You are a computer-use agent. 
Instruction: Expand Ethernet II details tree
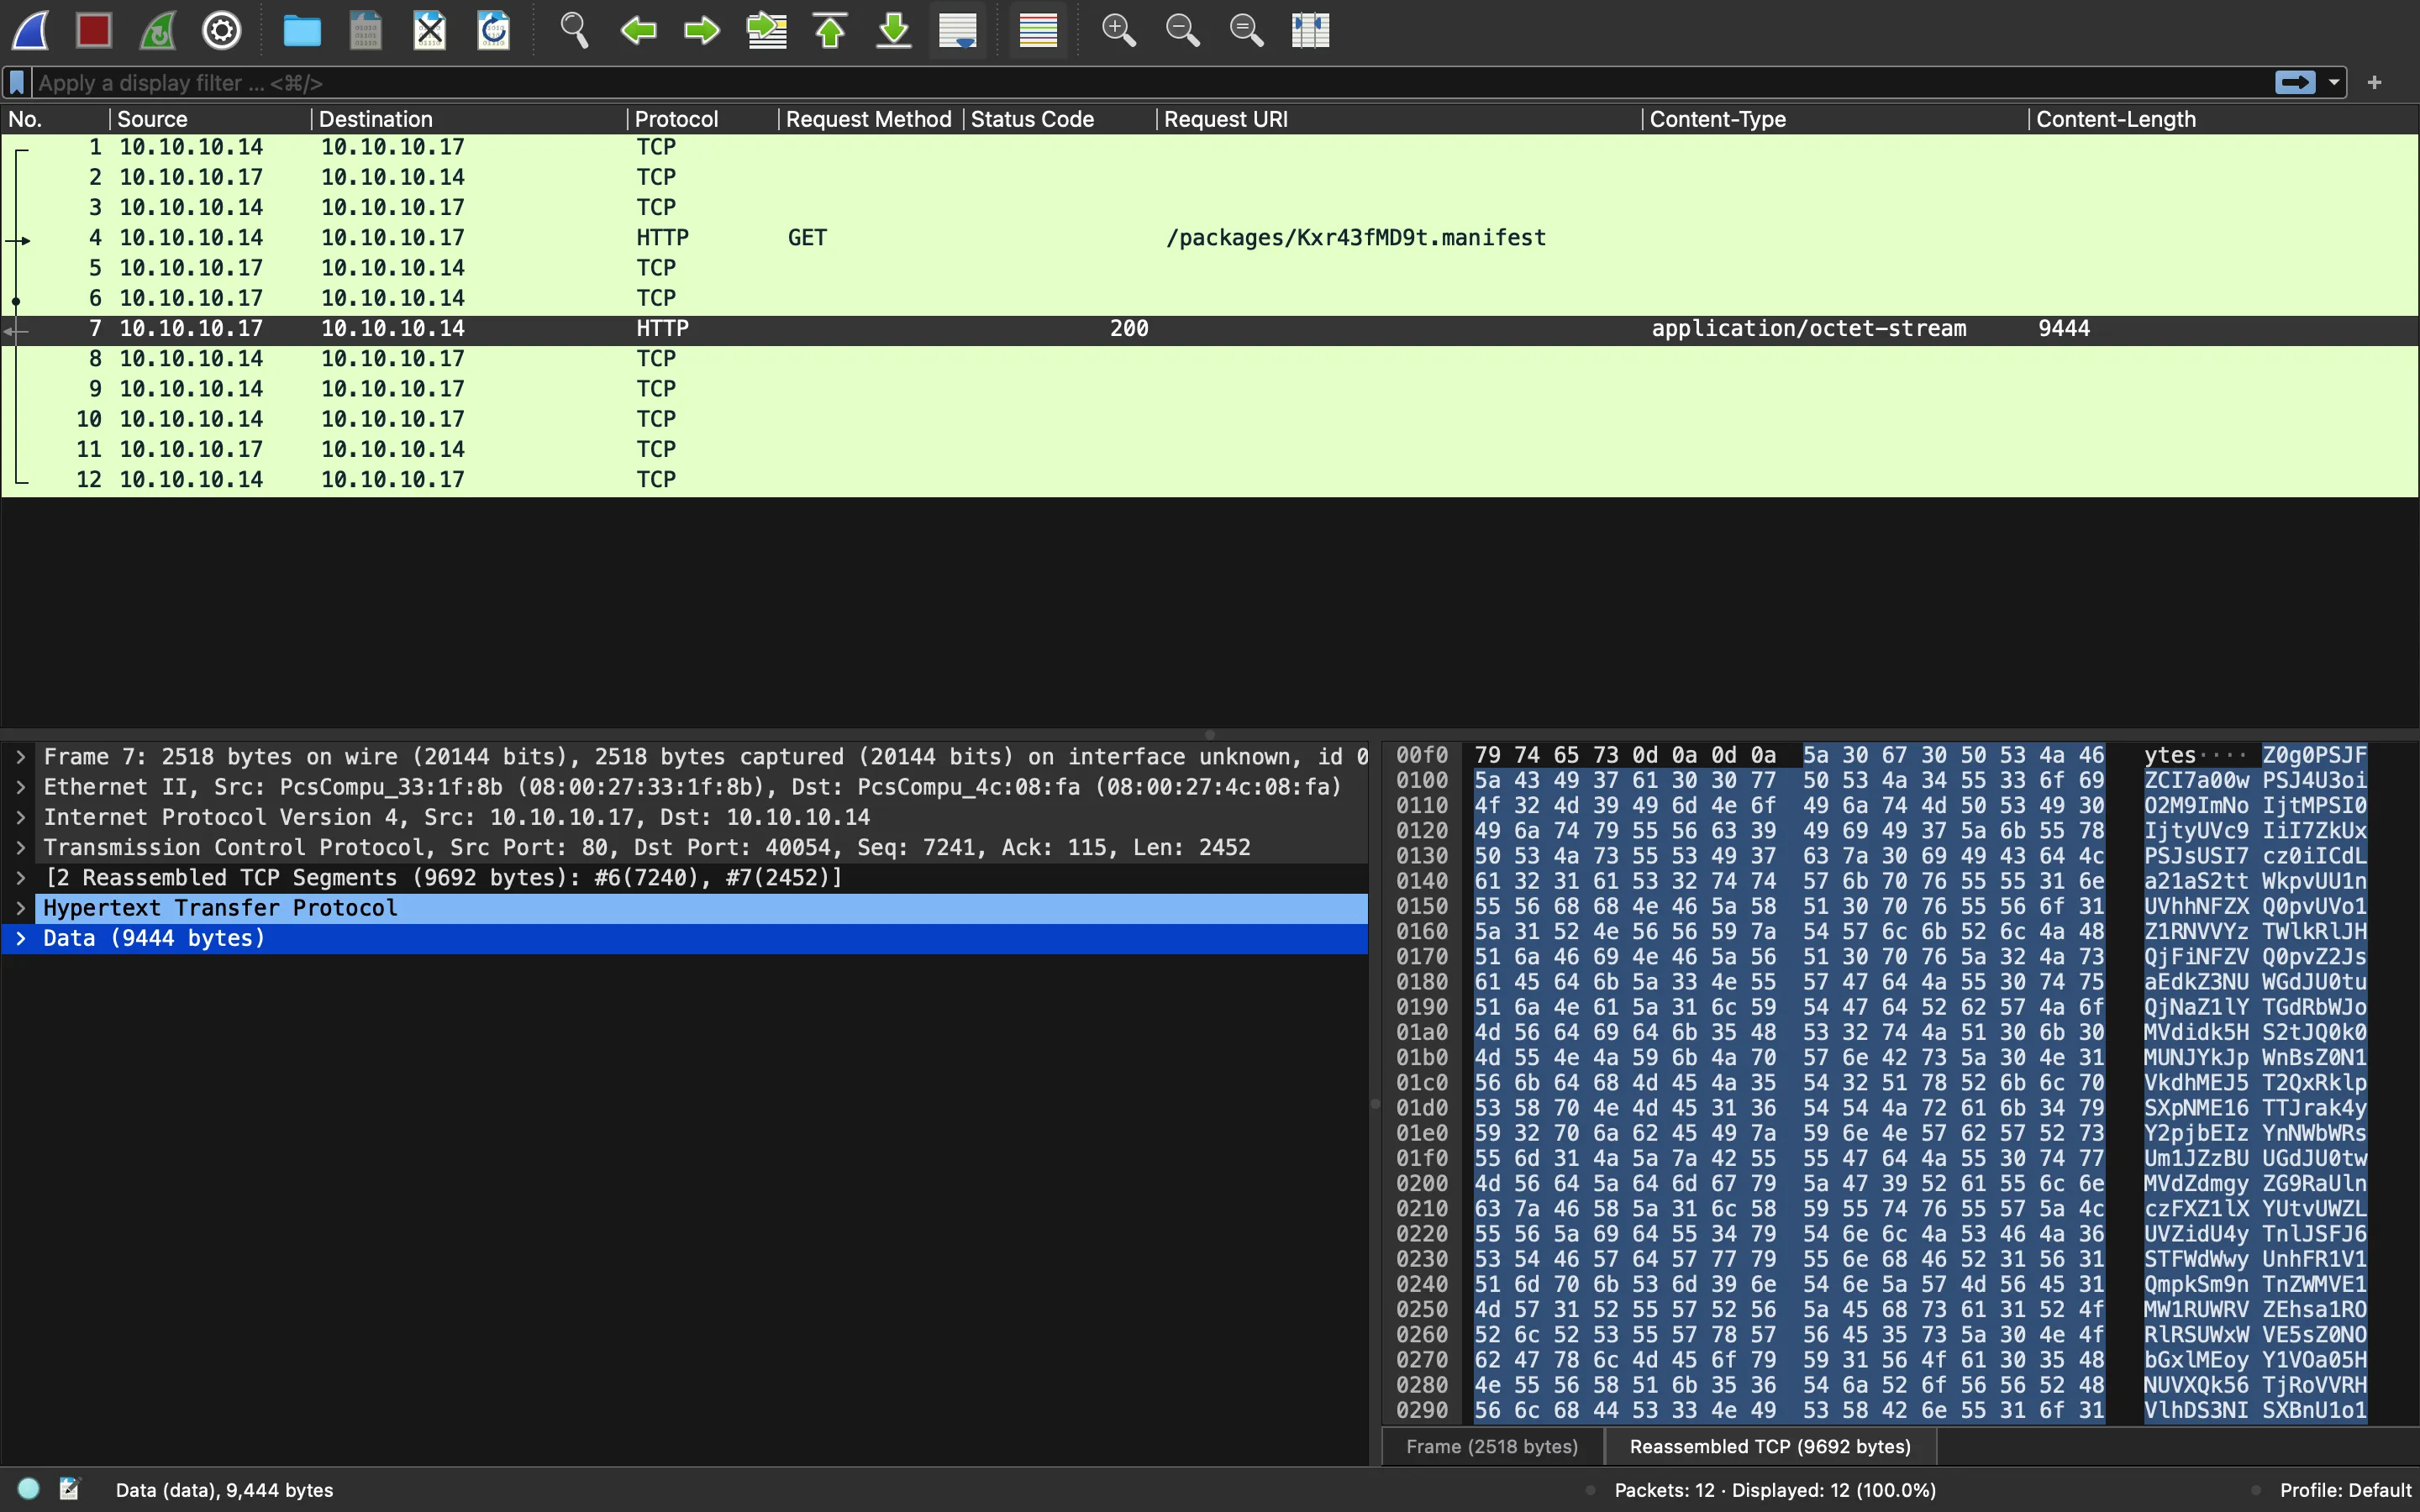pos(21,787)
